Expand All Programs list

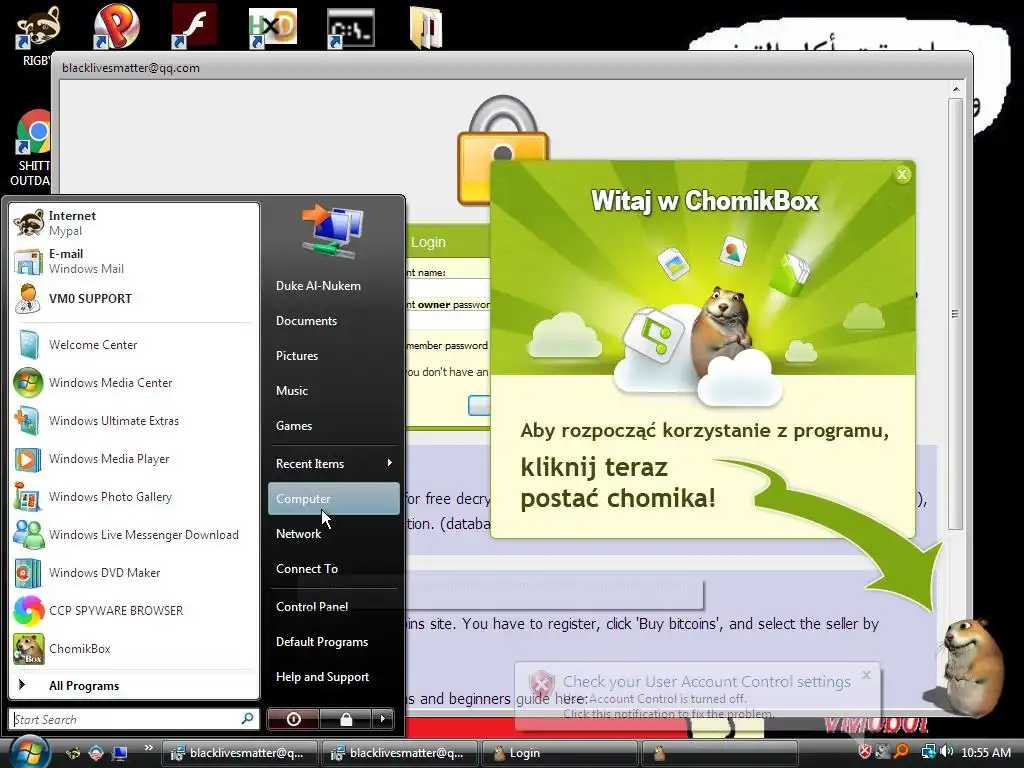point(134,685)
